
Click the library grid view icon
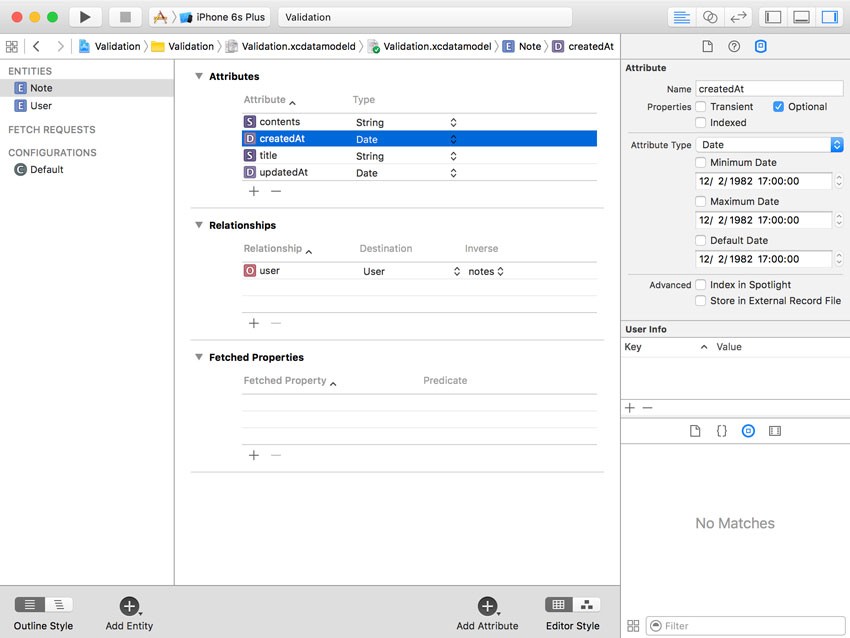[x=633, y=626]
